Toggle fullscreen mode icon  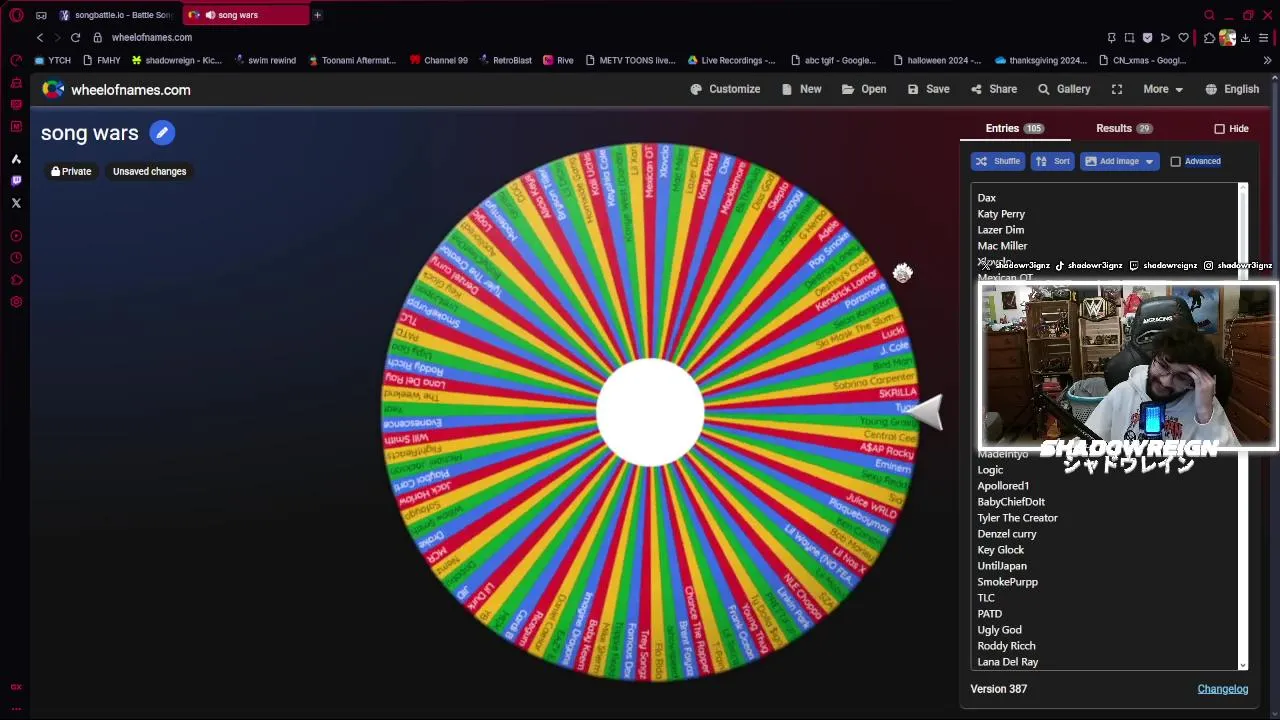point(1117,89)
